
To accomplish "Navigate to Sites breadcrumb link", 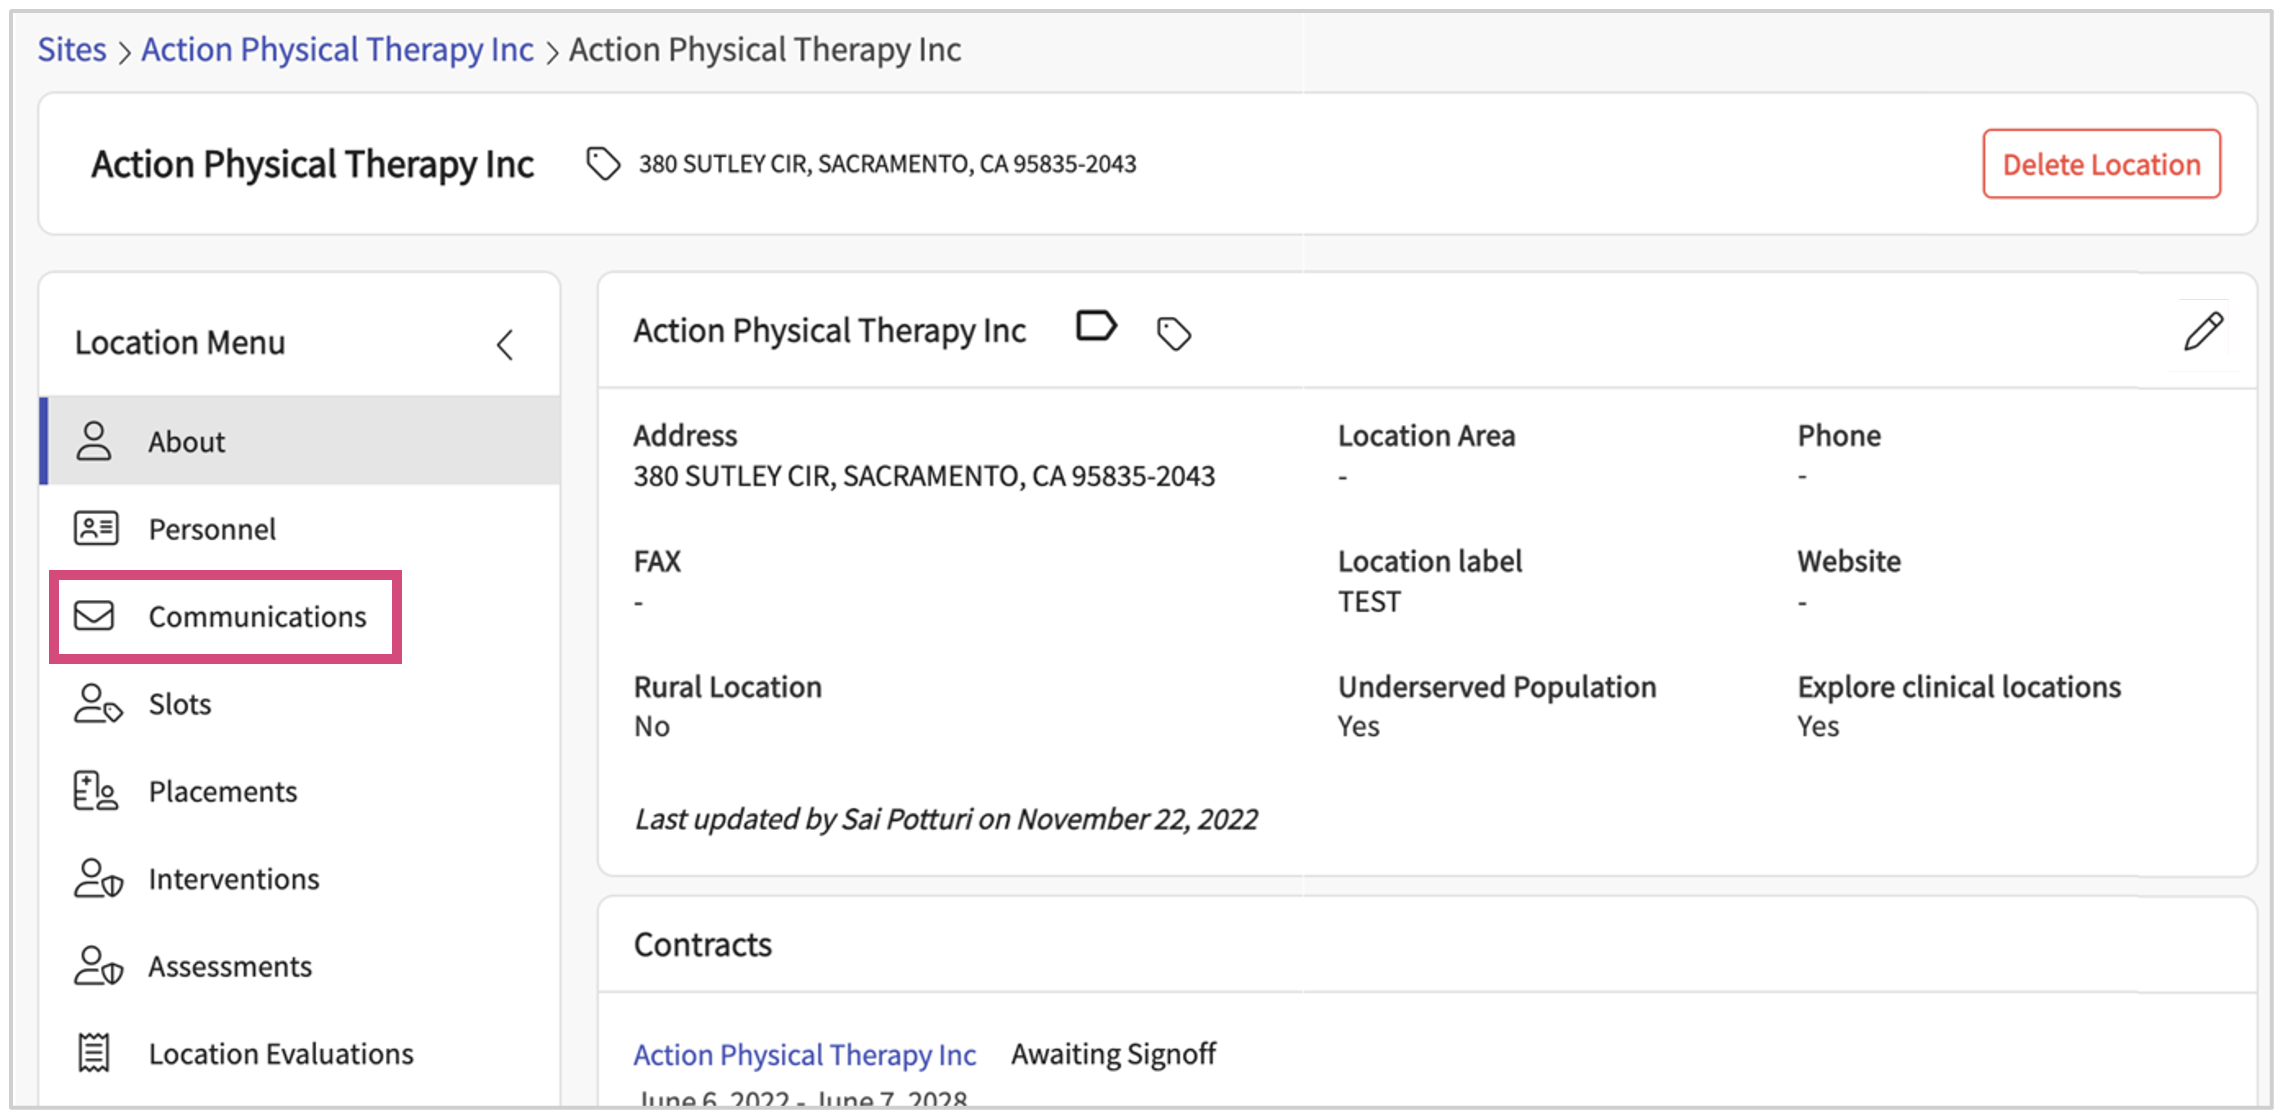I will (x=72, y=50).
